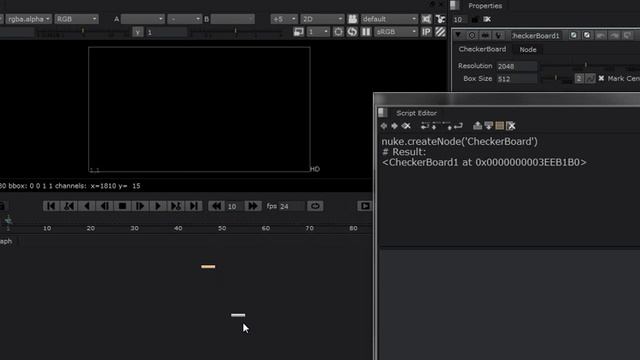Toggle the clip to format icon
Viewport: 640px width, 360px height.
(x=426, y=19)
